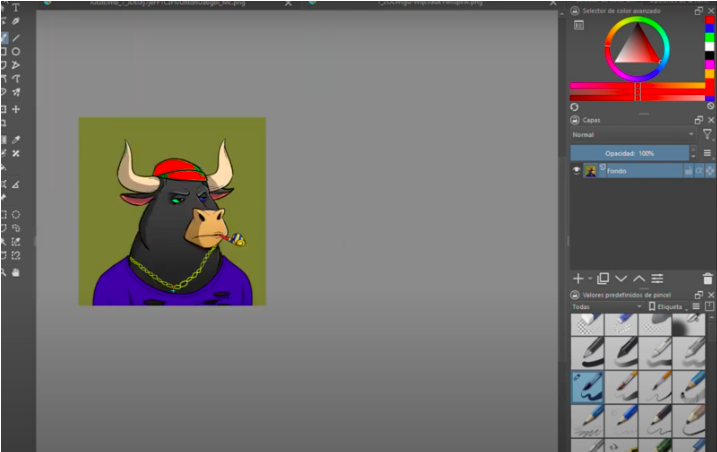
Task: Pick the green swatch in color history
Action: [709, 37]
